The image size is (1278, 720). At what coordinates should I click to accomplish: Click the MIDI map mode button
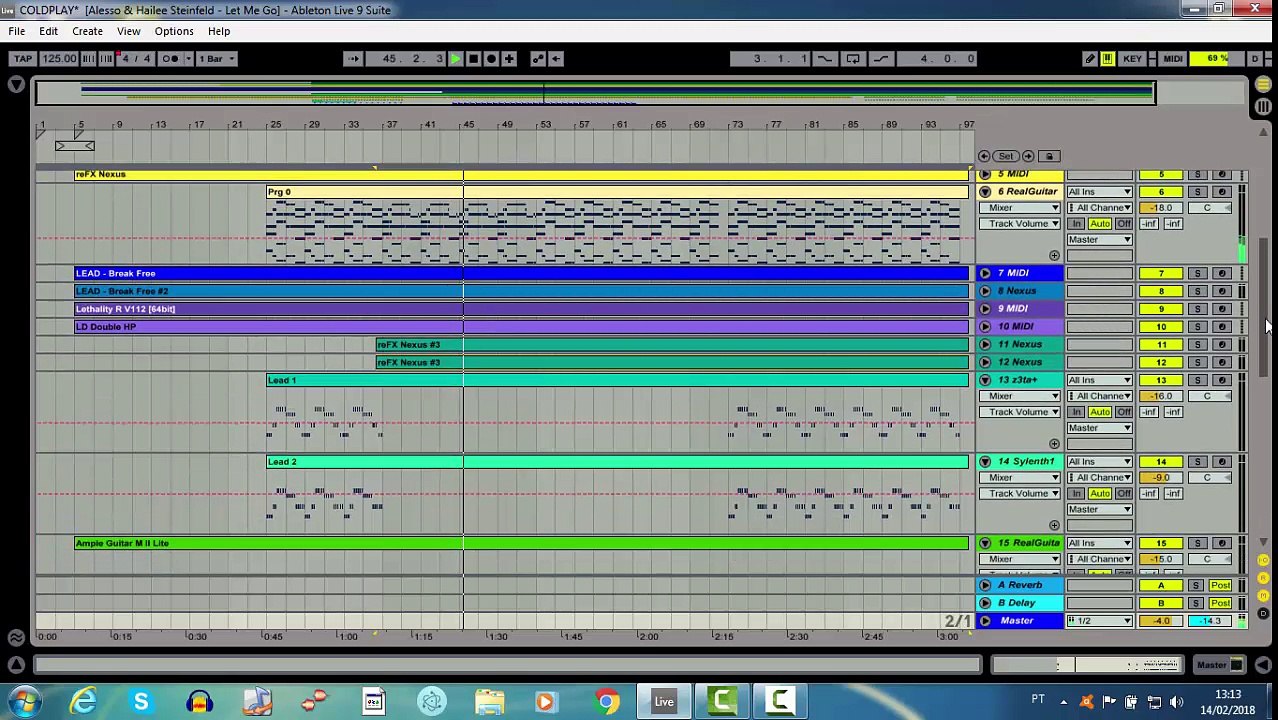pyautogui.click(x=1173, y=59)
